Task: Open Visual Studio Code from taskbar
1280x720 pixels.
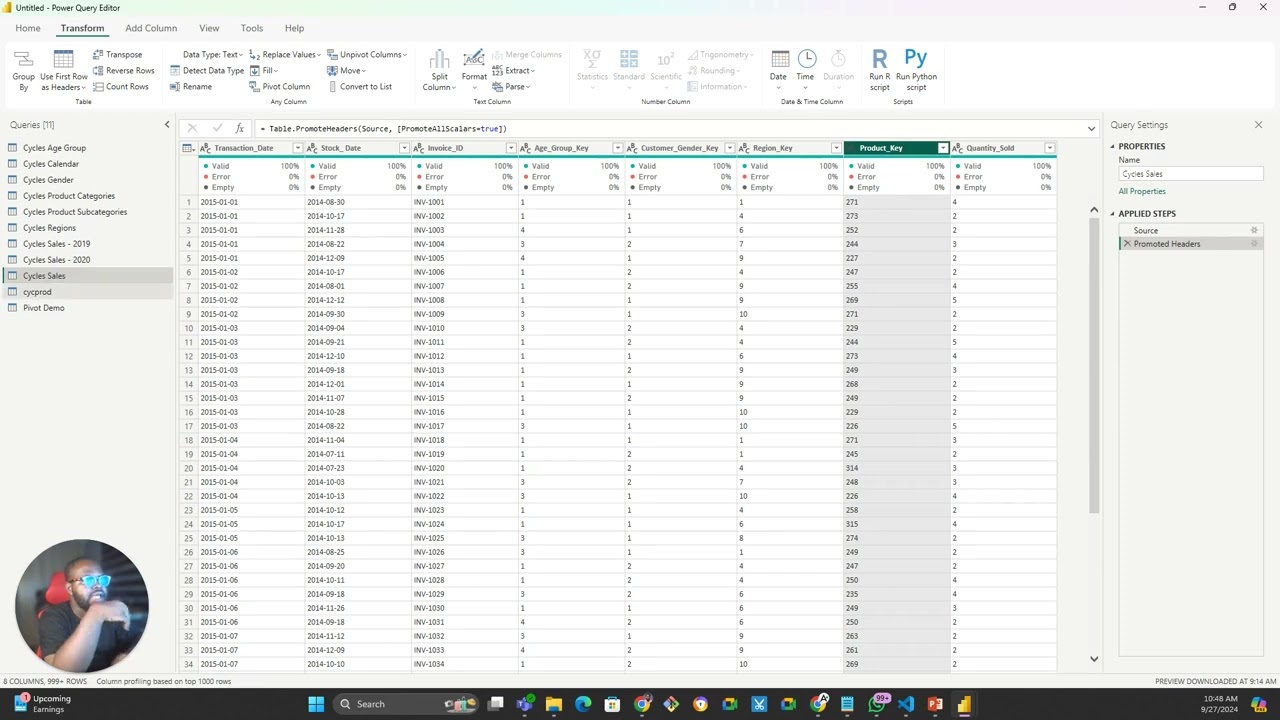Action: click(906, 704)
